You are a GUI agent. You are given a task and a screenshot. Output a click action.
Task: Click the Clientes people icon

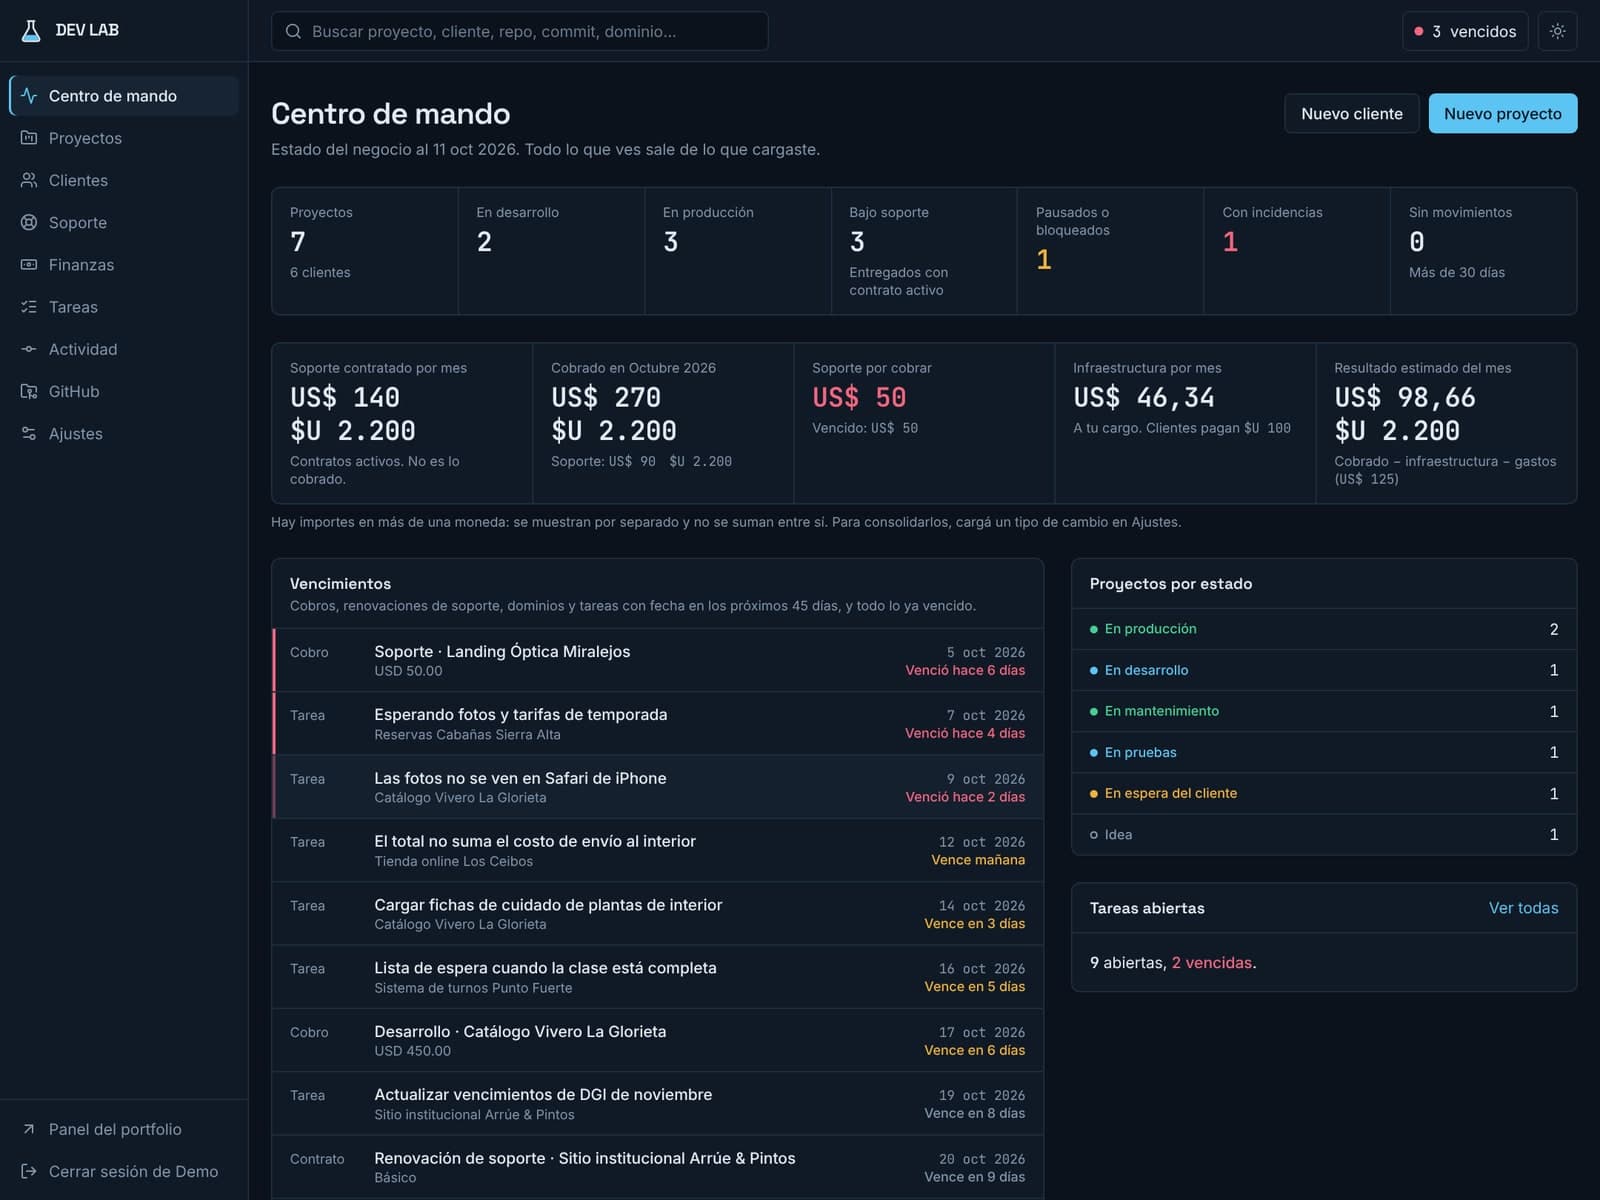(29, 180)
